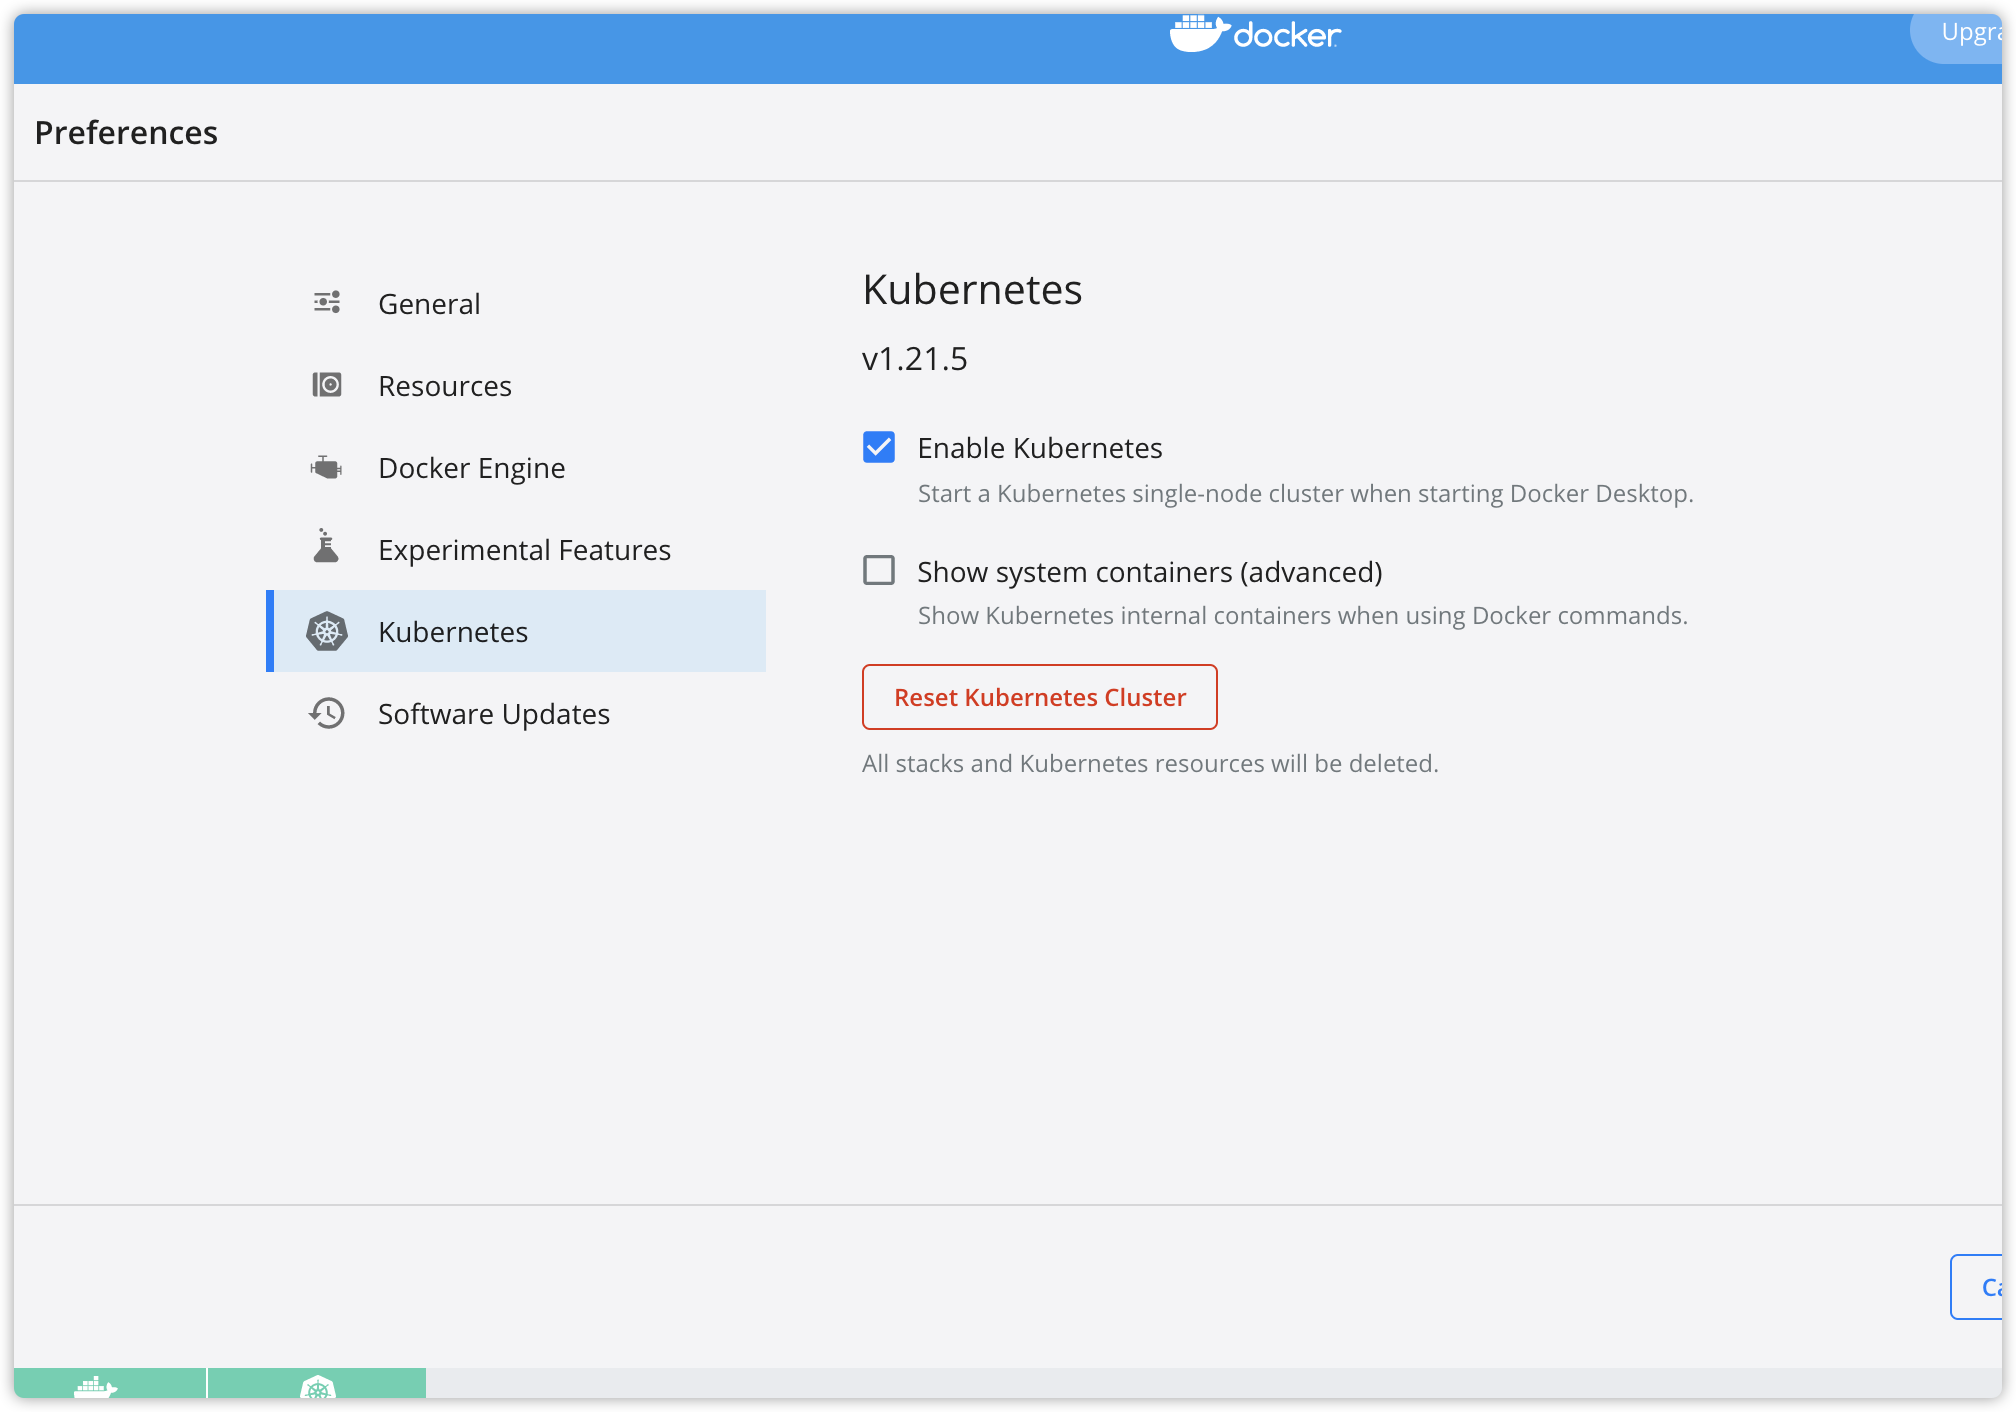This screenshot has width=2016, height=1412.
Task: Click the Docker logo in header
Action: pos(1255,35)
